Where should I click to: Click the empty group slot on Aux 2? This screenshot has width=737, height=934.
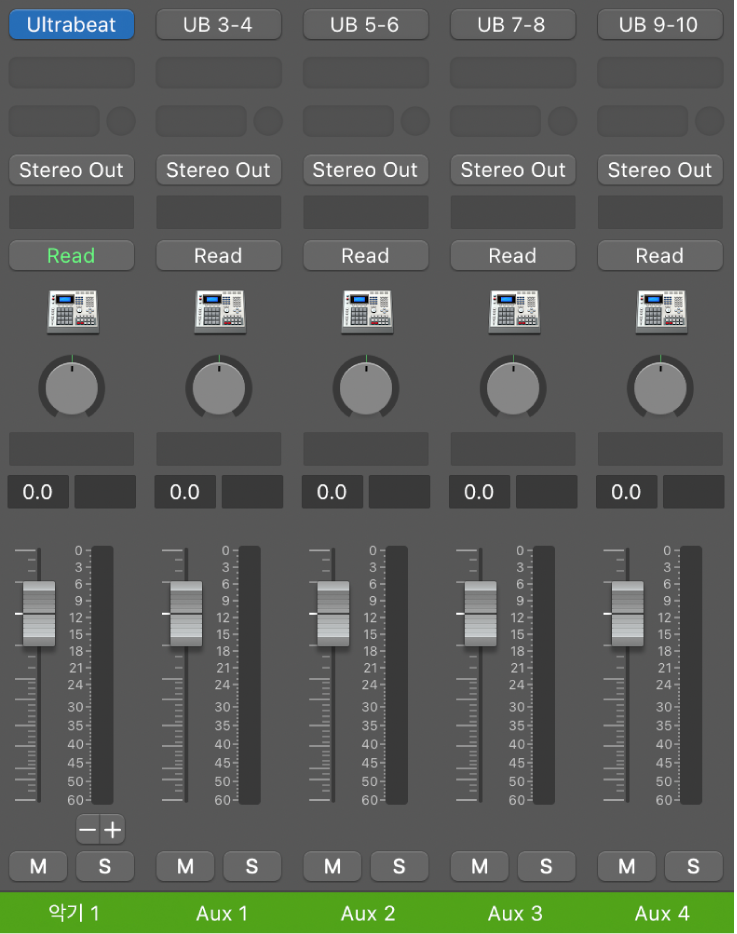point(366,212)
